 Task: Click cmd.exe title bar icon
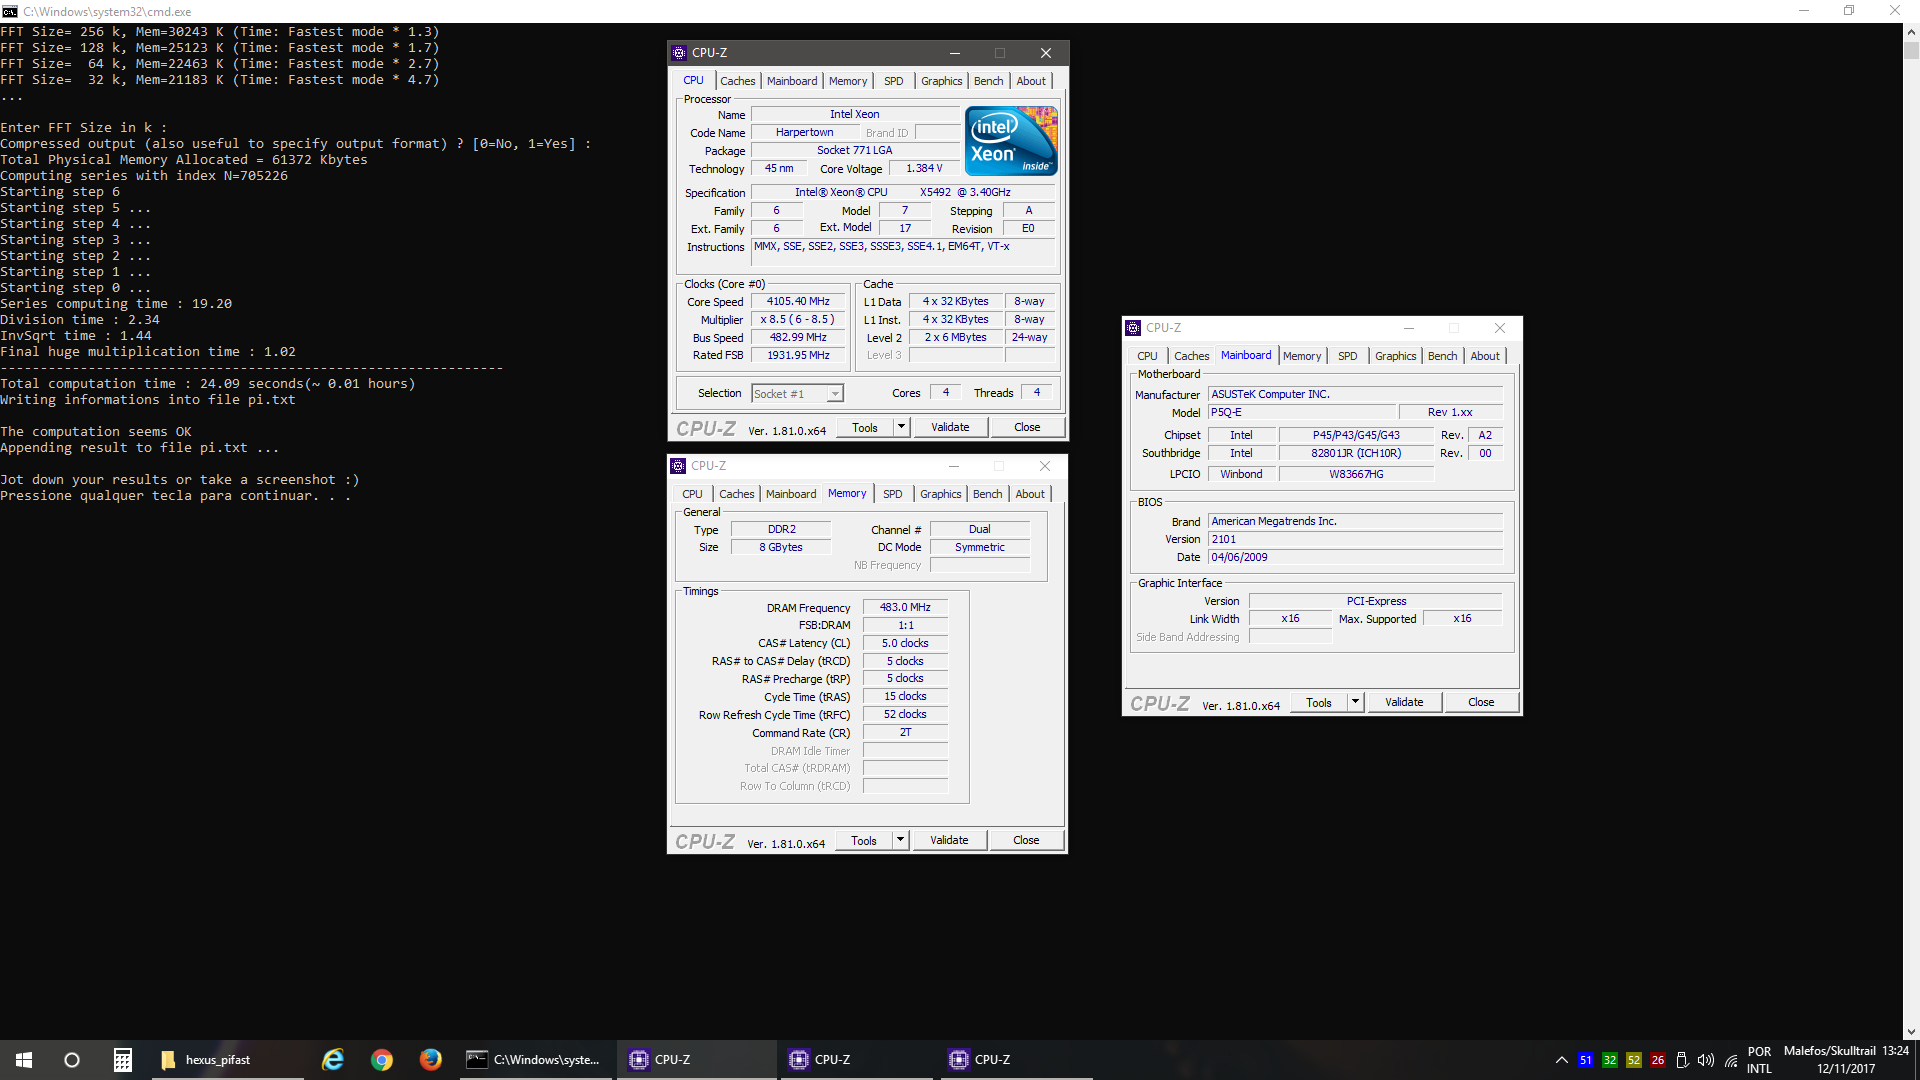click(x=10, y=11)
